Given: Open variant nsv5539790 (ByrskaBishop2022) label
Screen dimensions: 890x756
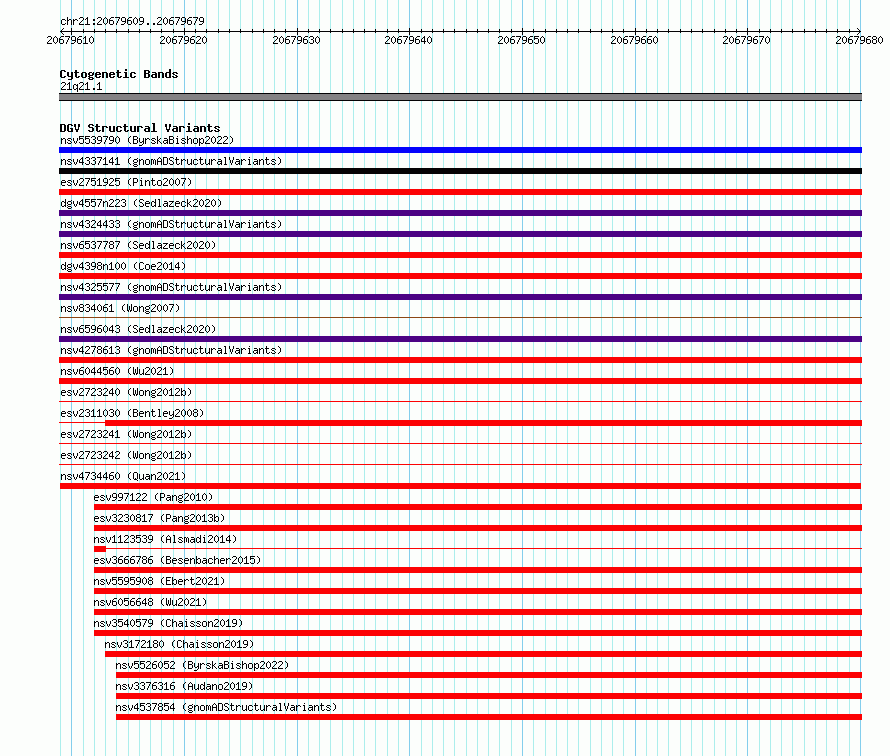Looking at the screenshot, I should click(x=147, y=140).
